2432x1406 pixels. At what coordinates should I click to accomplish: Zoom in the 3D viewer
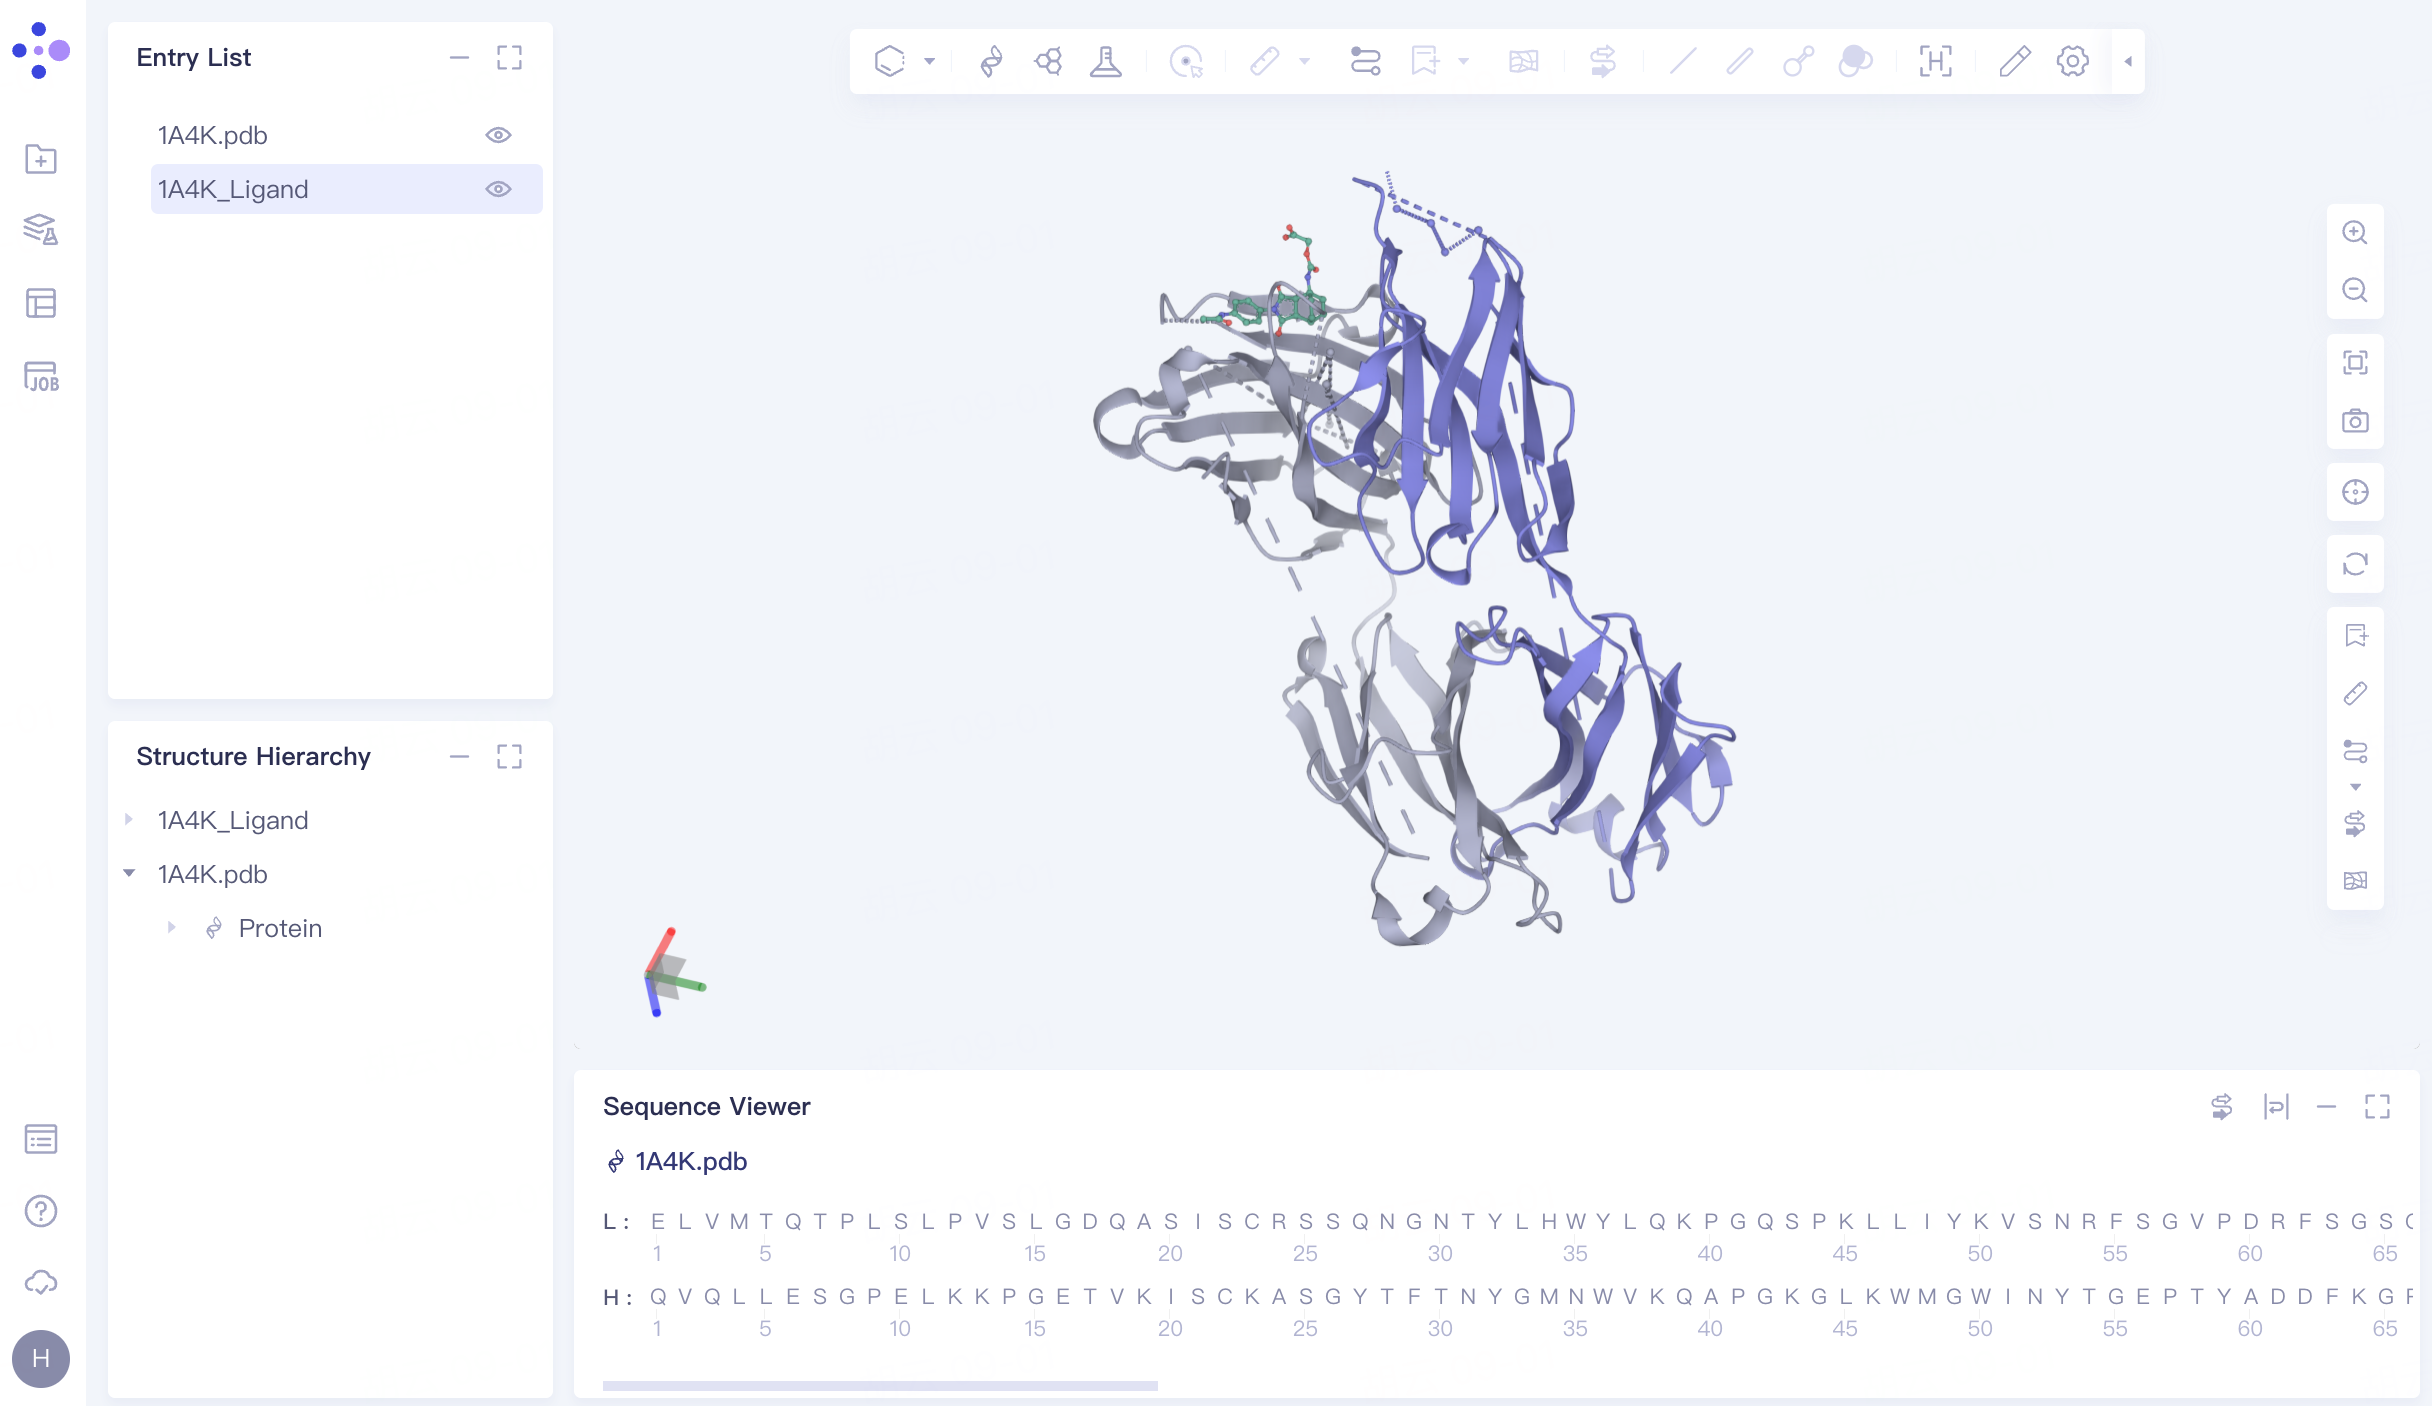tap(2355, 233)
